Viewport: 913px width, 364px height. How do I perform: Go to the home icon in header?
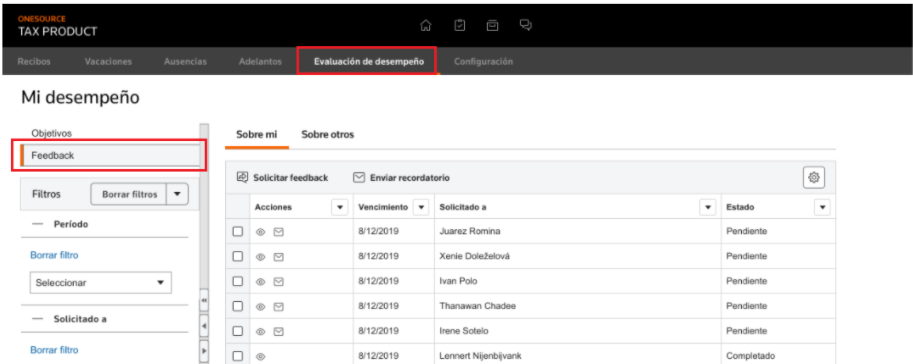point(426,26)
